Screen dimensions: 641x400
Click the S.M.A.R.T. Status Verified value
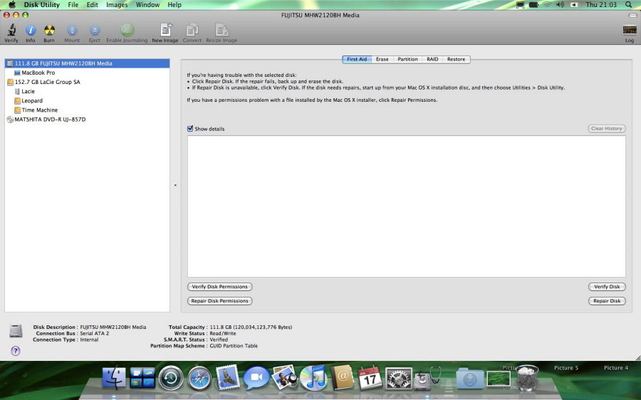(x=219, y=339)
